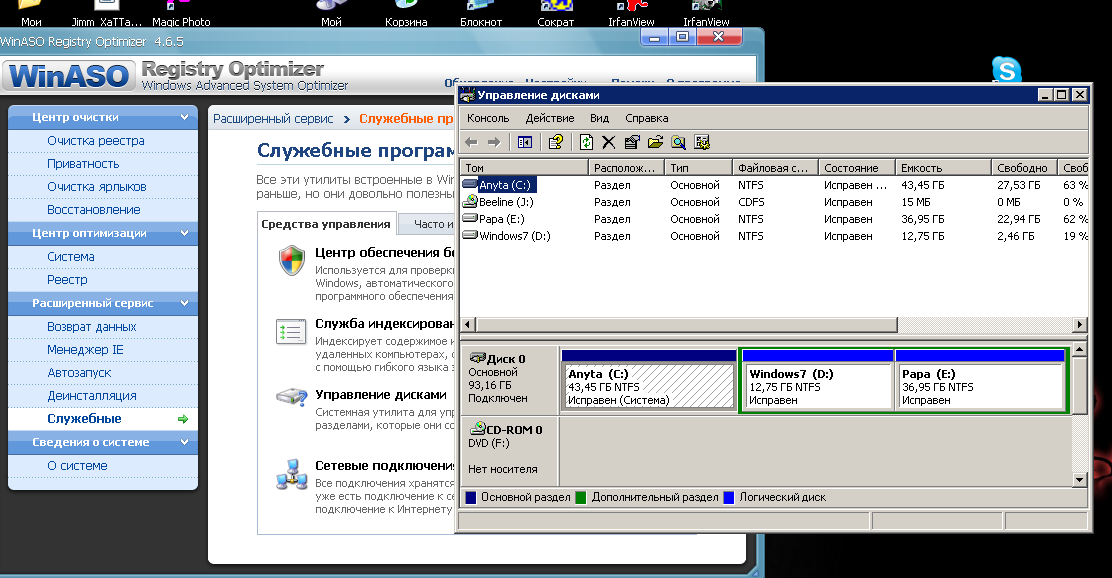Open Очистка ярлыков in the sidebar
This screenshot has height=578, width=1112.
(x=96, y=187)
